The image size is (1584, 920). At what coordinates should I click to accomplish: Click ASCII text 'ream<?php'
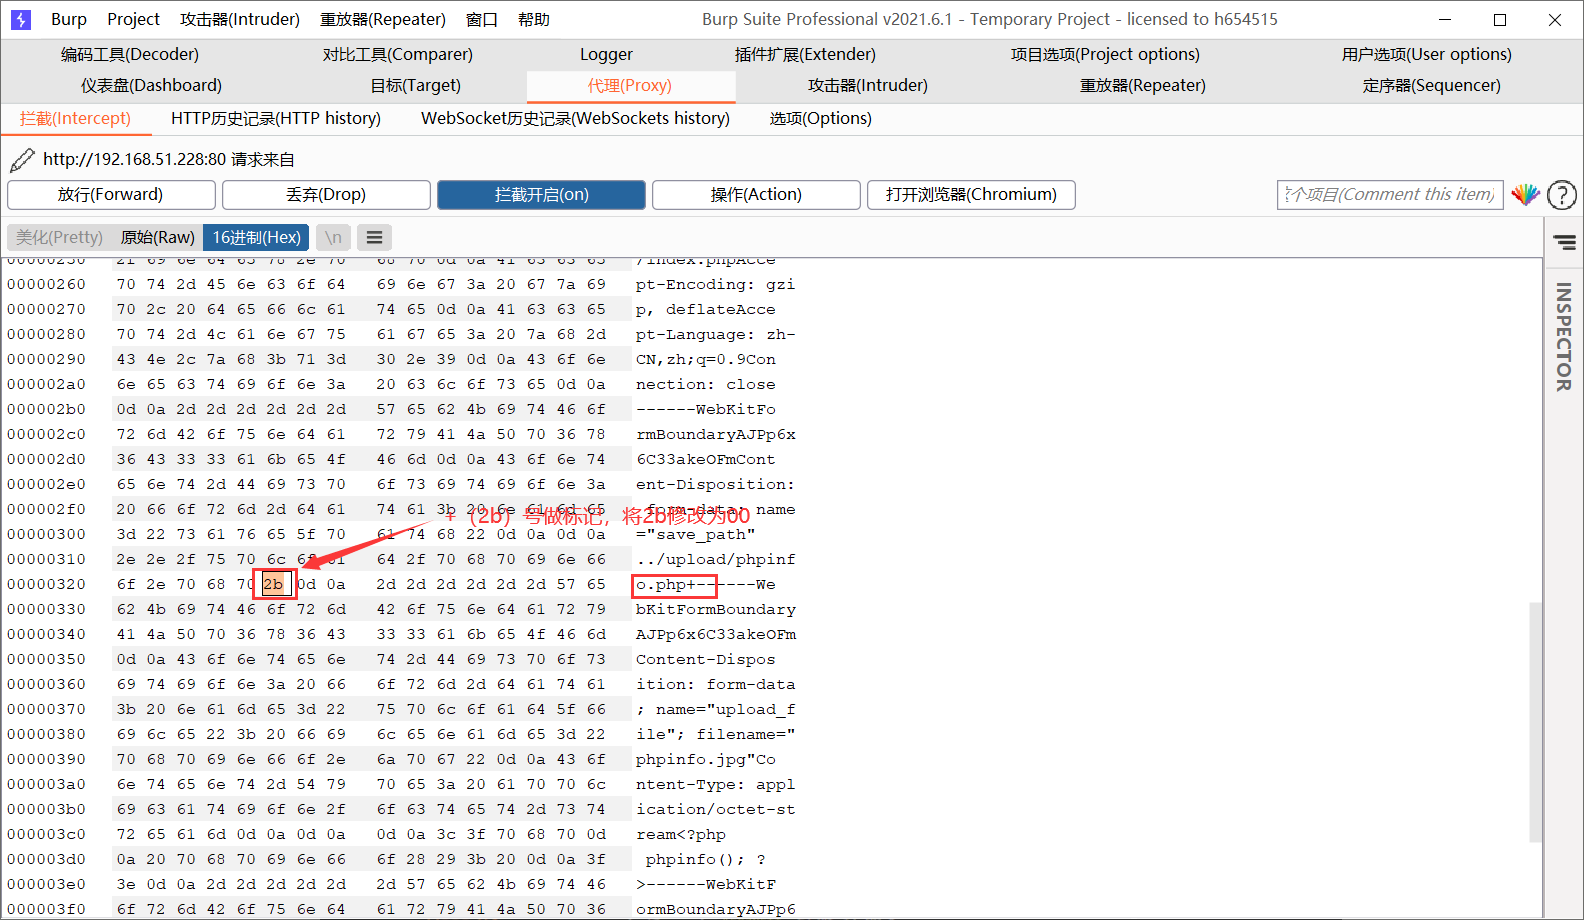[681, 834]
